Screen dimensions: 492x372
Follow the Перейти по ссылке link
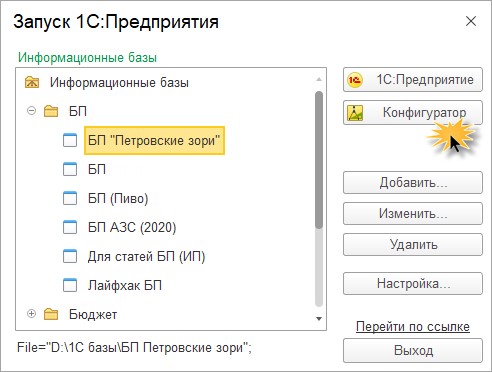click(x=413, y=326)
